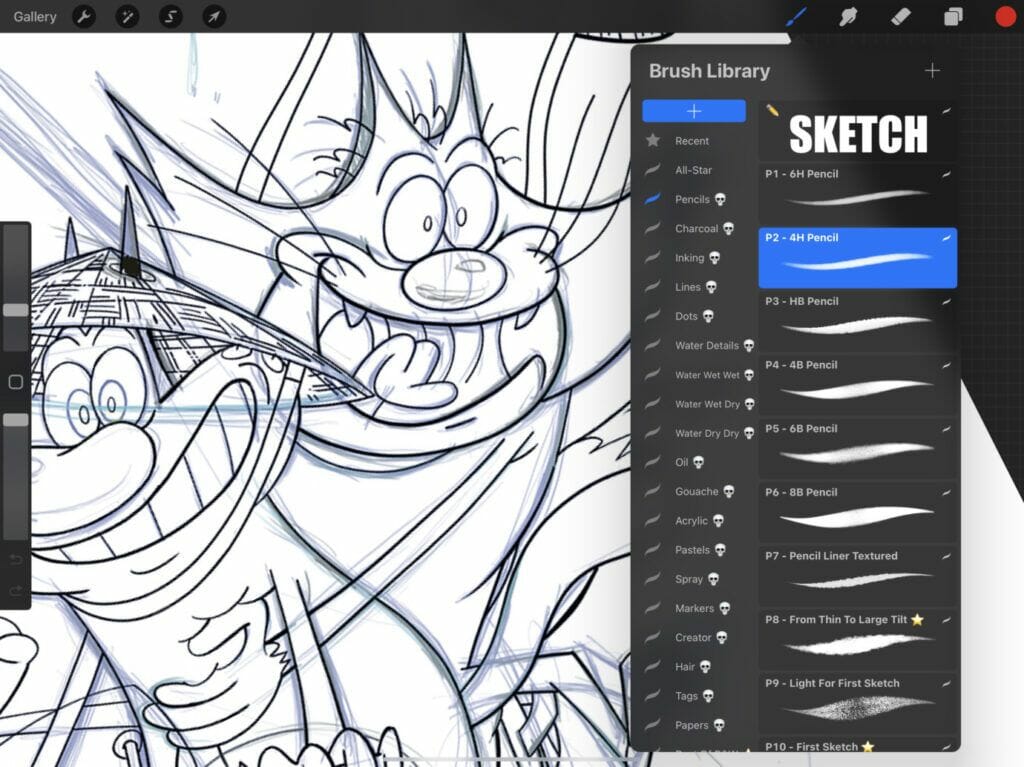Select the P2 - 4H Pencil brush

tap(857, 257)
